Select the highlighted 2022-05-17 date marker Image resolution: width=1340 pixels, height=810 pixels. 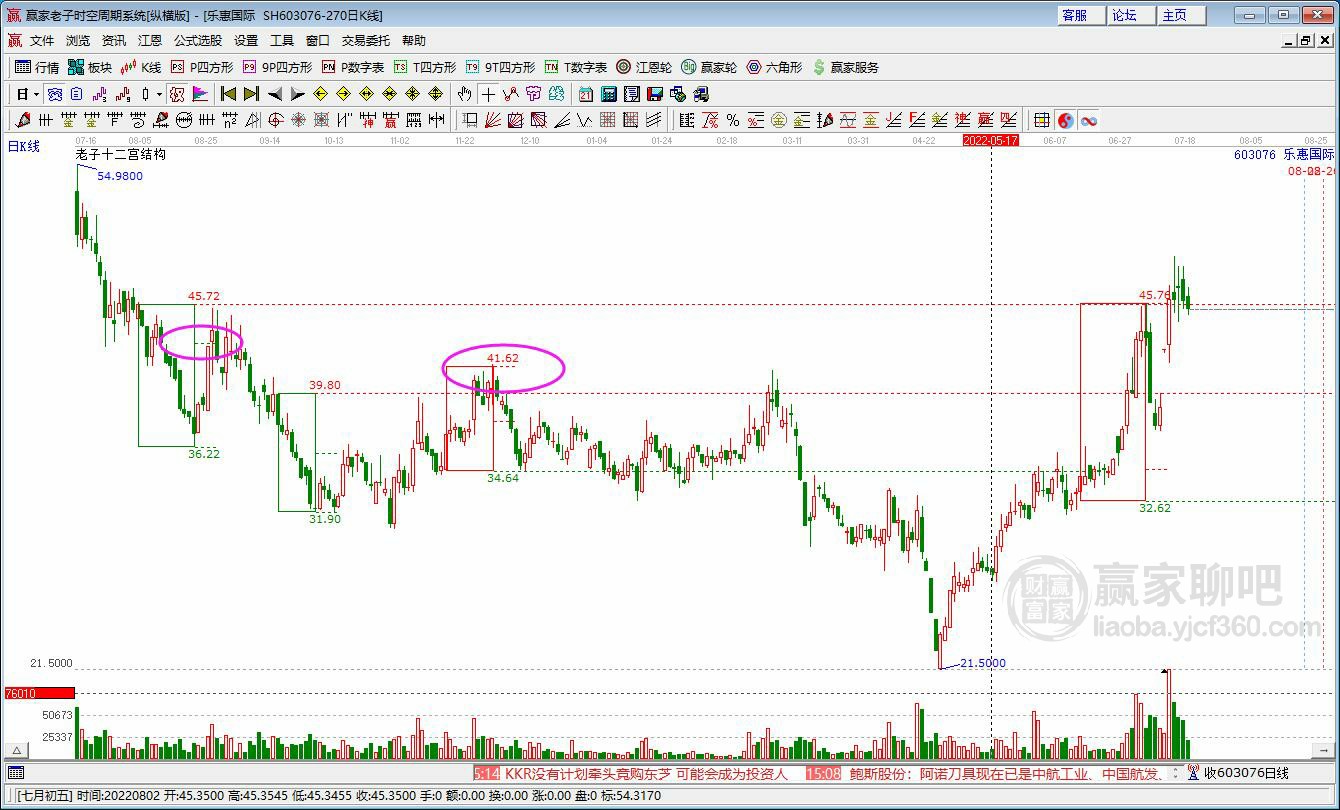(x=990, y=141)
